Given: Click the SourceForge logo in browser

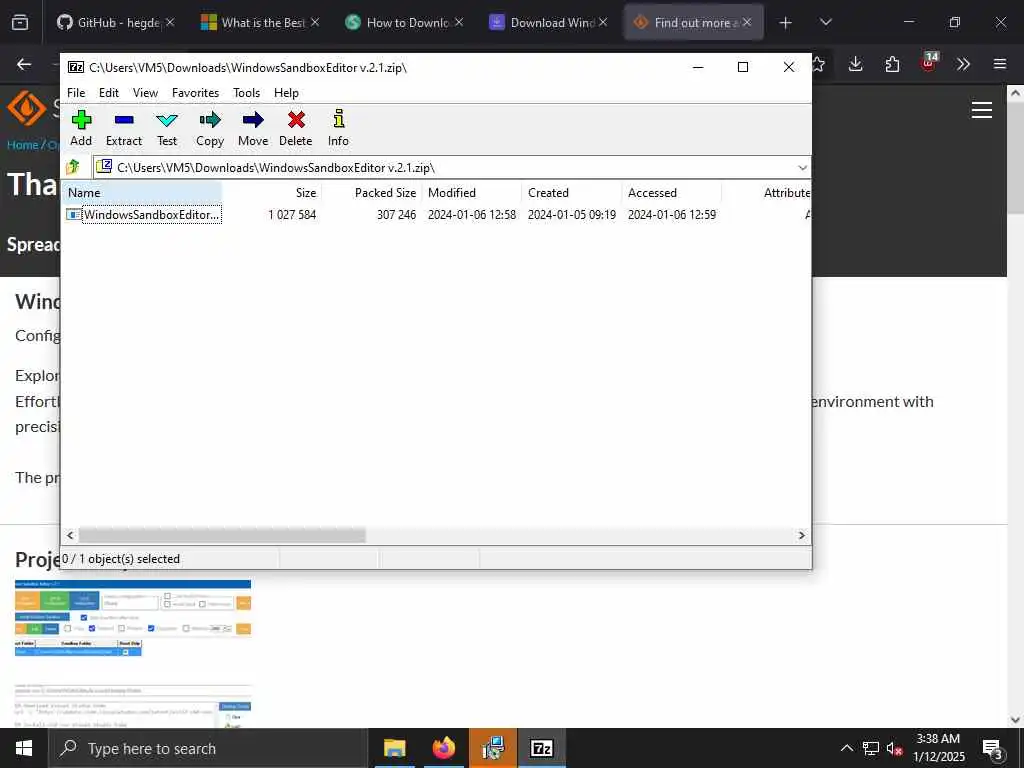Looking at the screenshot, I should click(27, 108).
